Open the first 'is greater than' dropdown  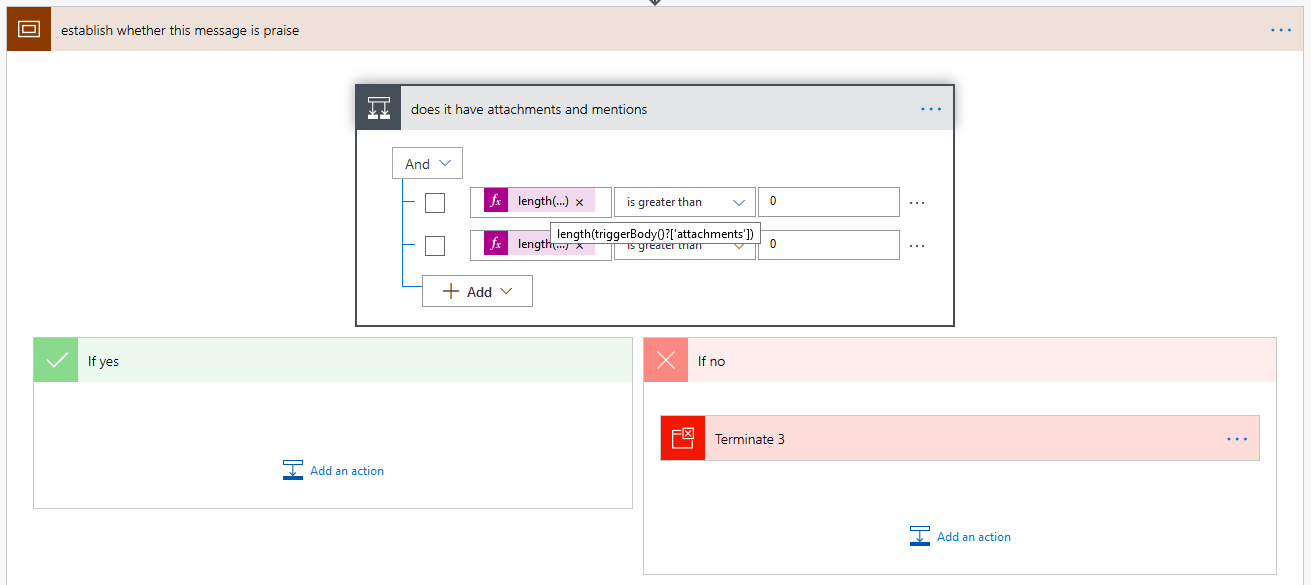(x=684, y=202)
